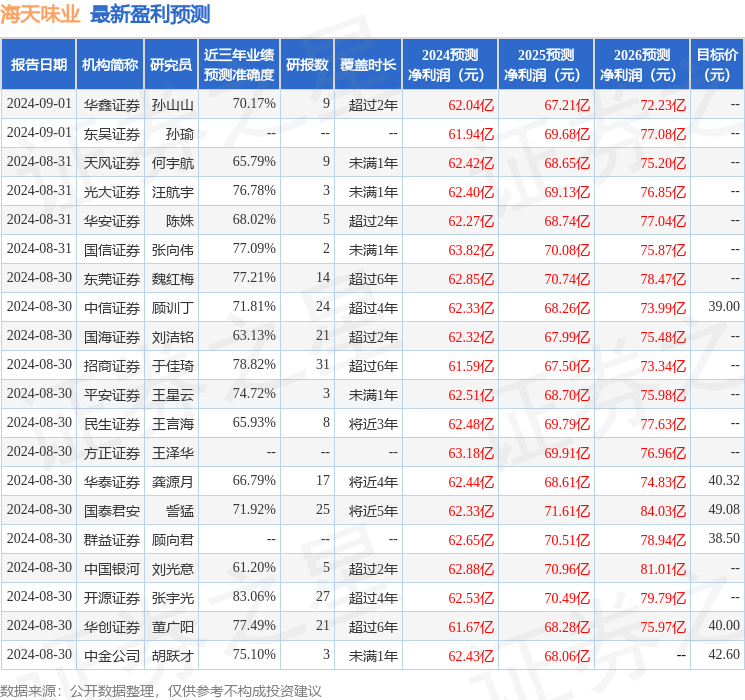Select the 中国银河 institution cell
The image size is (745, 700).
click(x=112, y=569)
